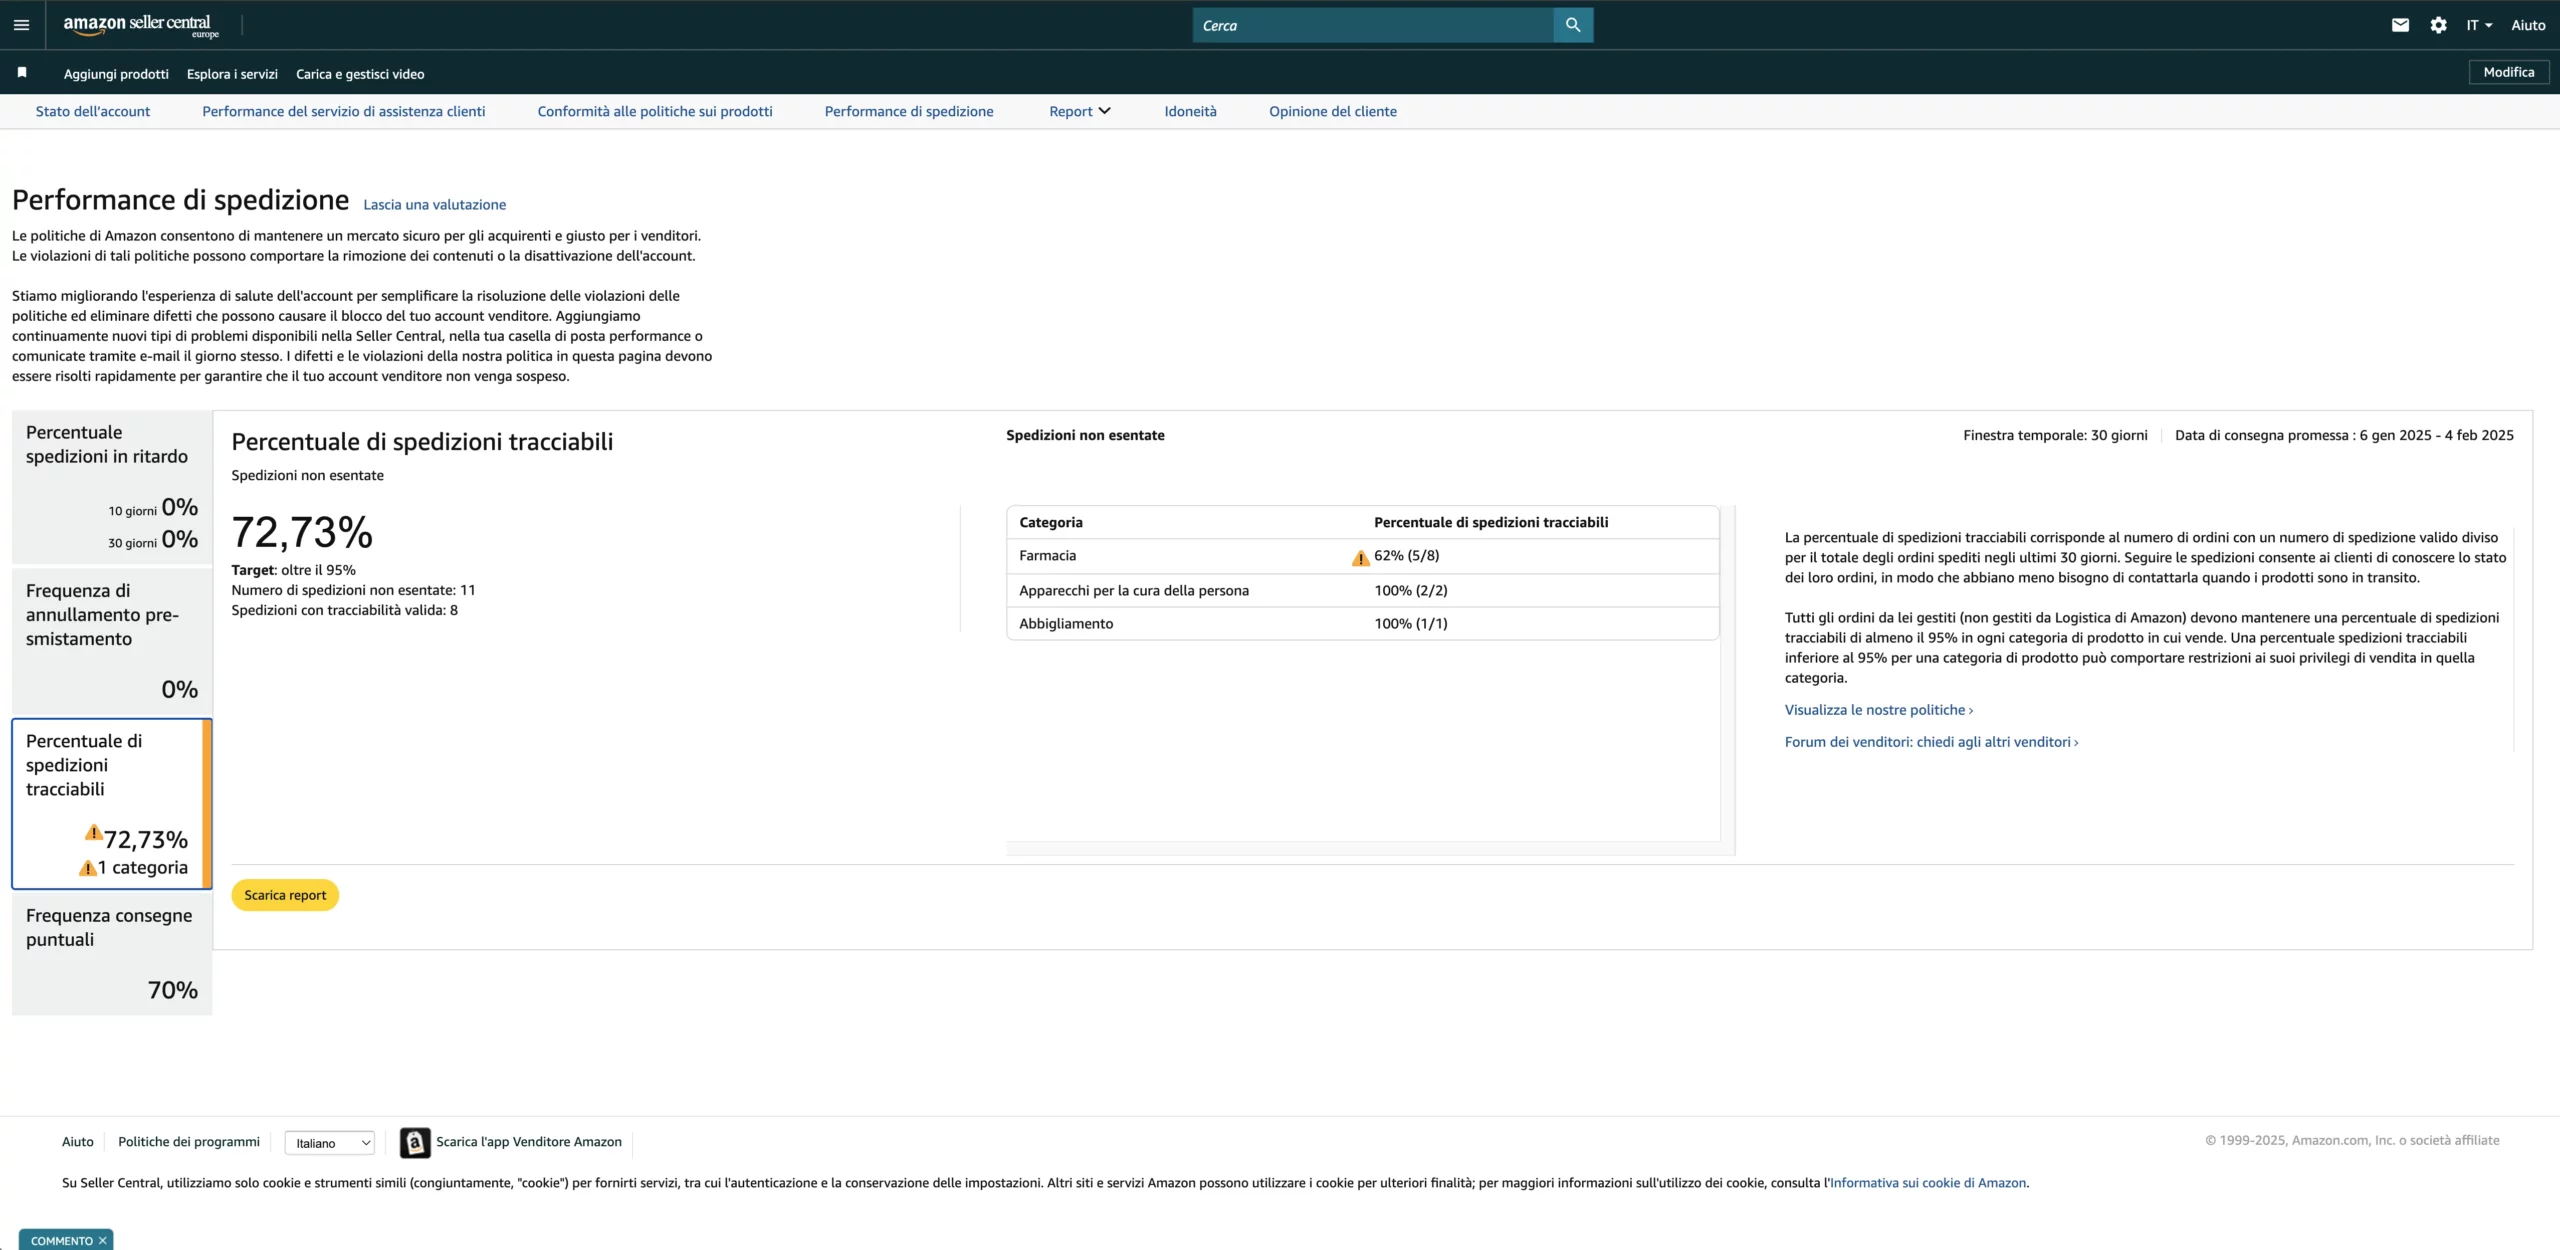
Task: Click the search magnifier button
Action: coord(1573,25)
